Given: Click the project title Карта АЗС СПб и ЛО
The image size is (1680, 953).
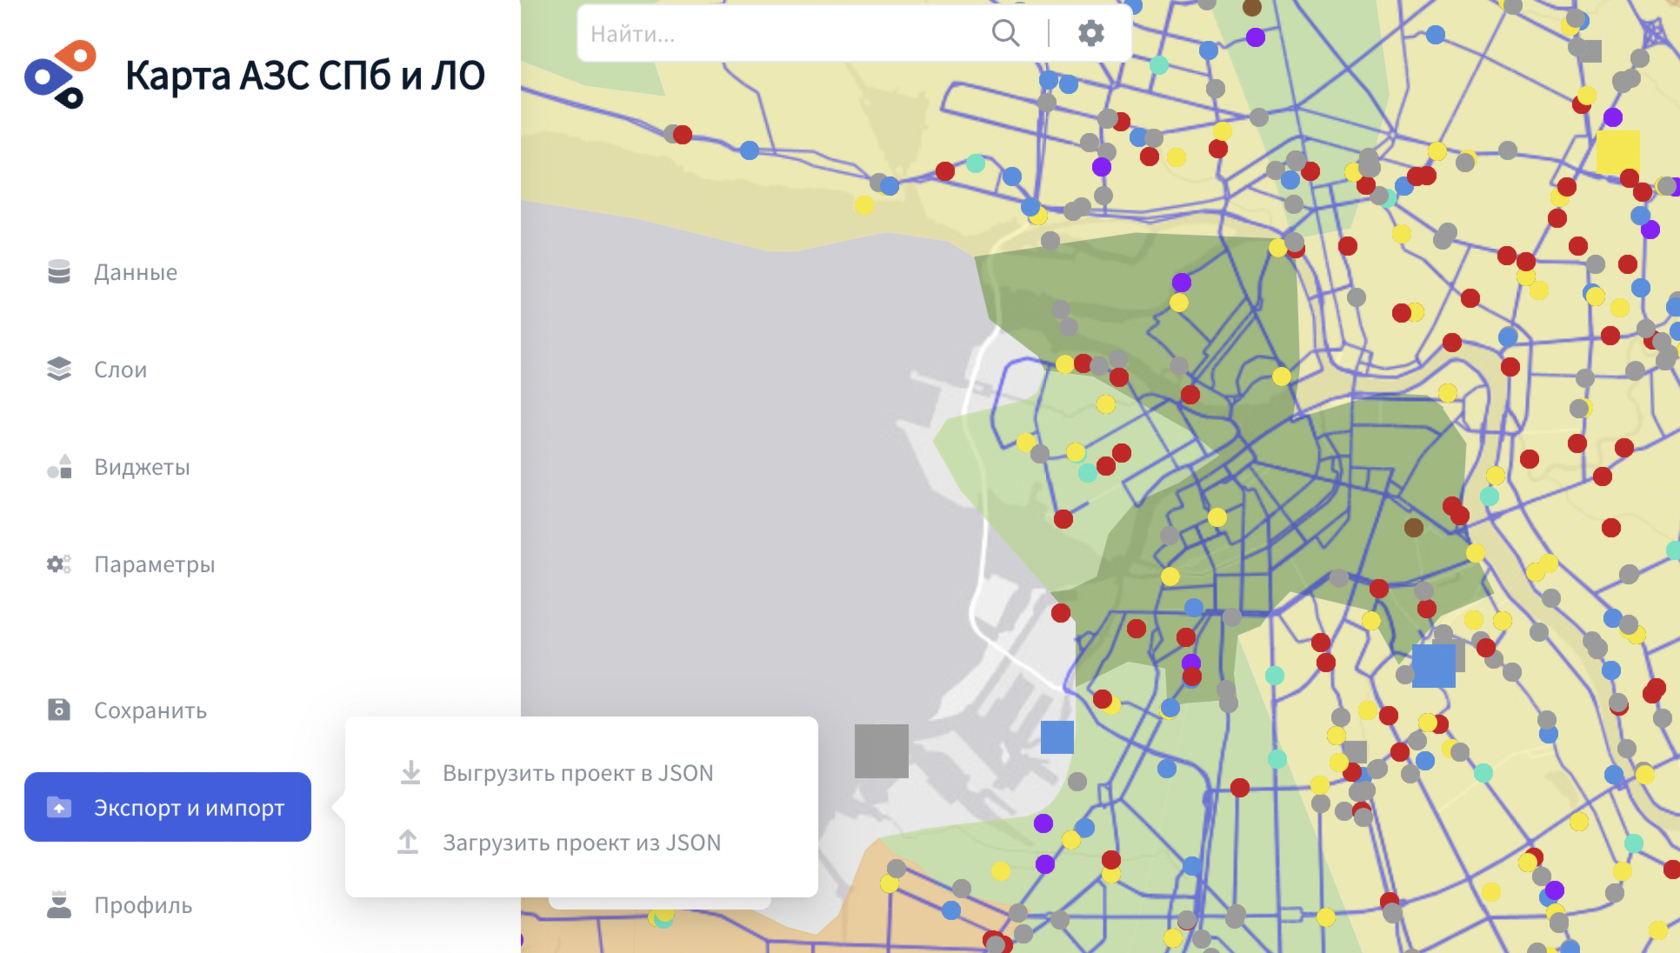Looking at the screenshot, I should [305, 75].
